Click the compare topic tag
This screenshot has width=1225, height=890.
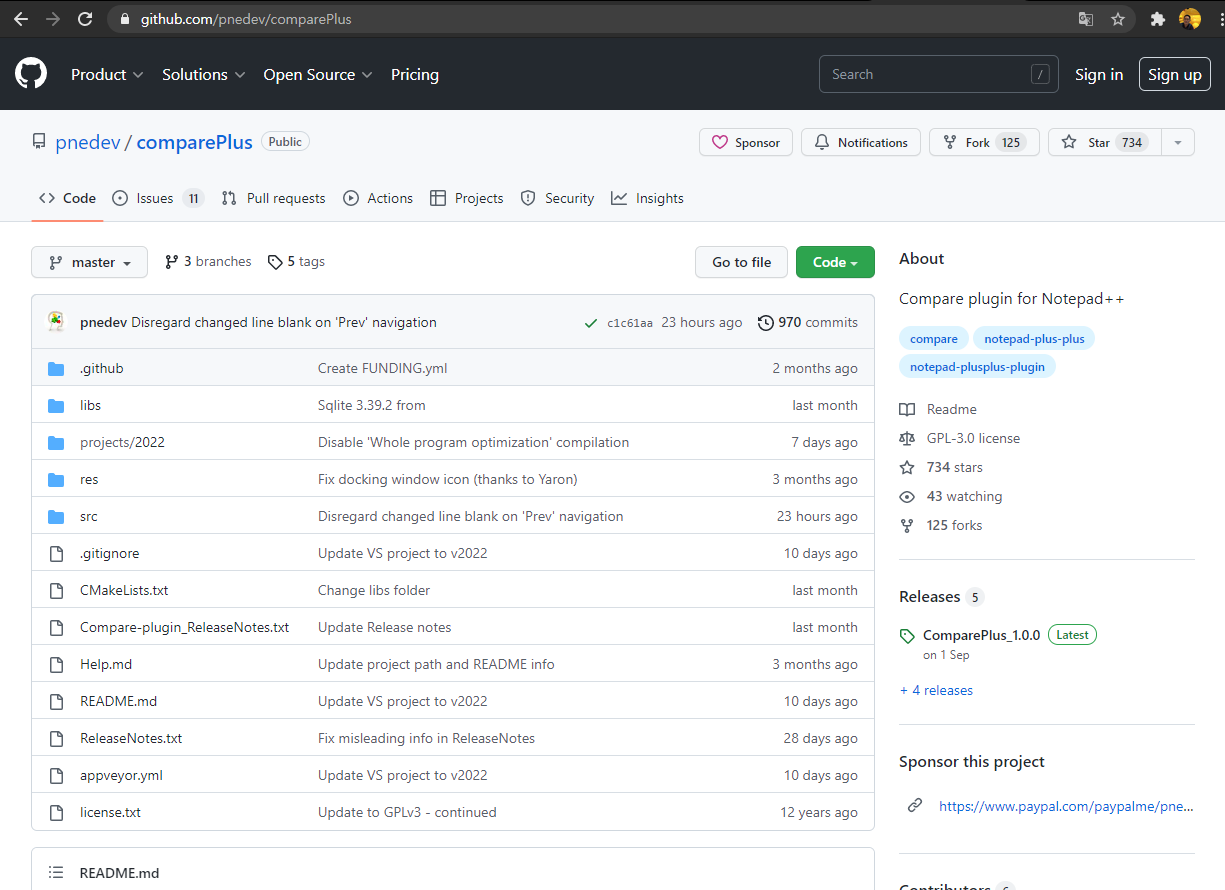[x=934, y=339]
